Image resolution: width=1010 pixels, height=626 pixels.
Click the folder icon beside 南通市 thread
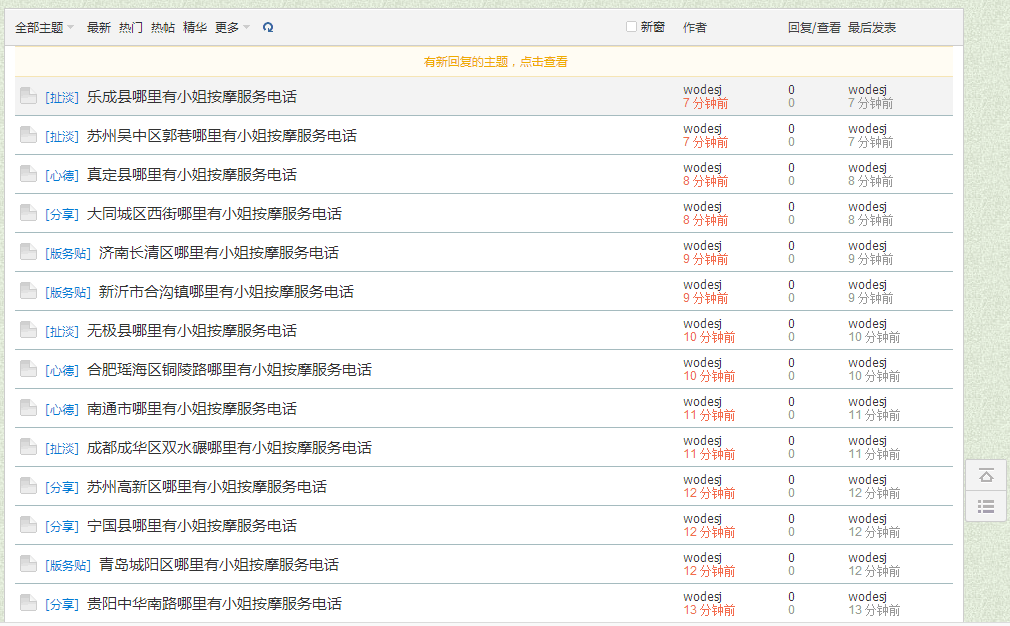click(28, 408)
